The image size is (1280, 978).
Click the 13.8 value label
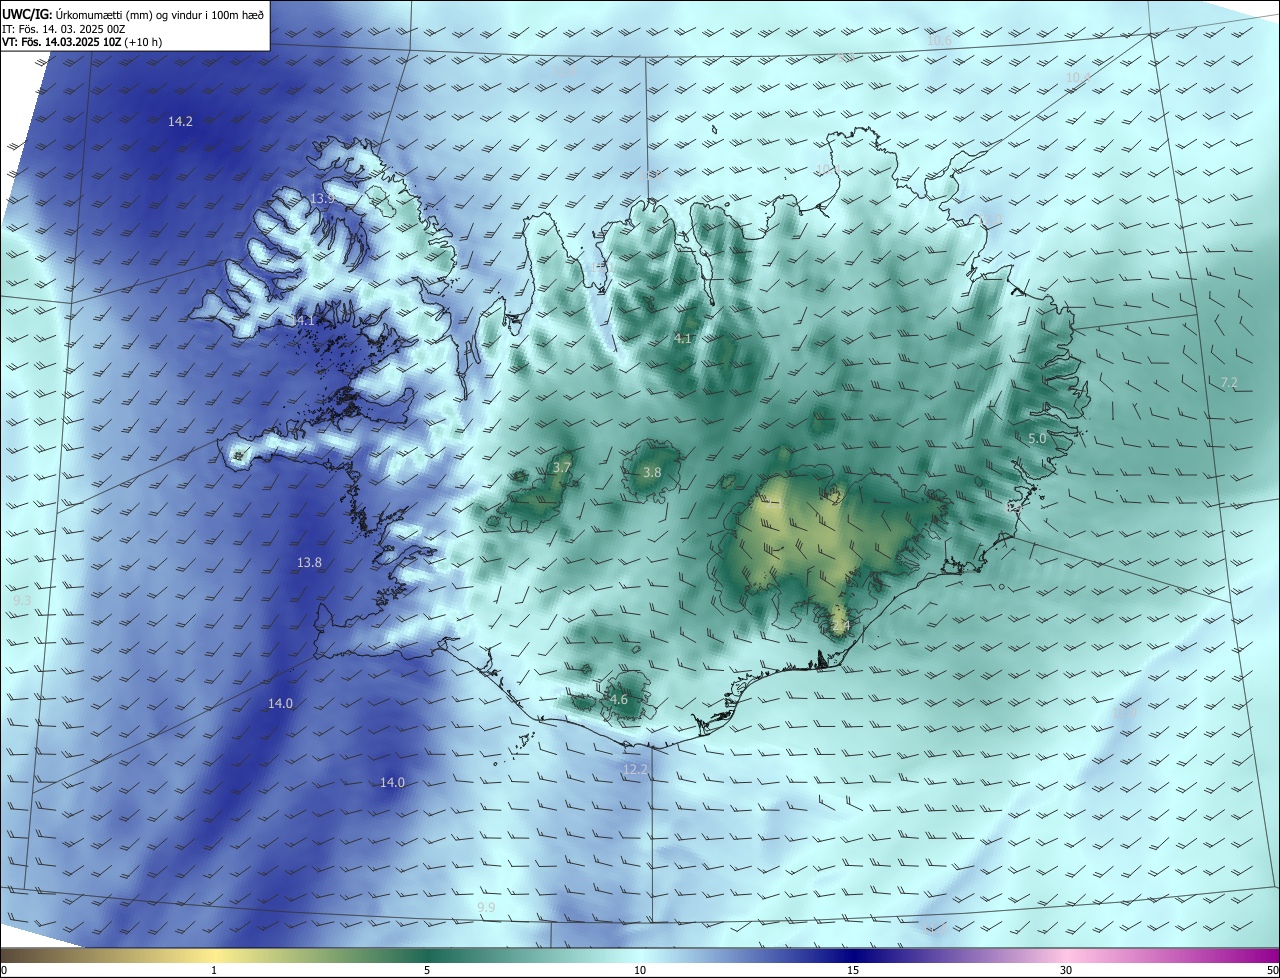tap(309, 563)
